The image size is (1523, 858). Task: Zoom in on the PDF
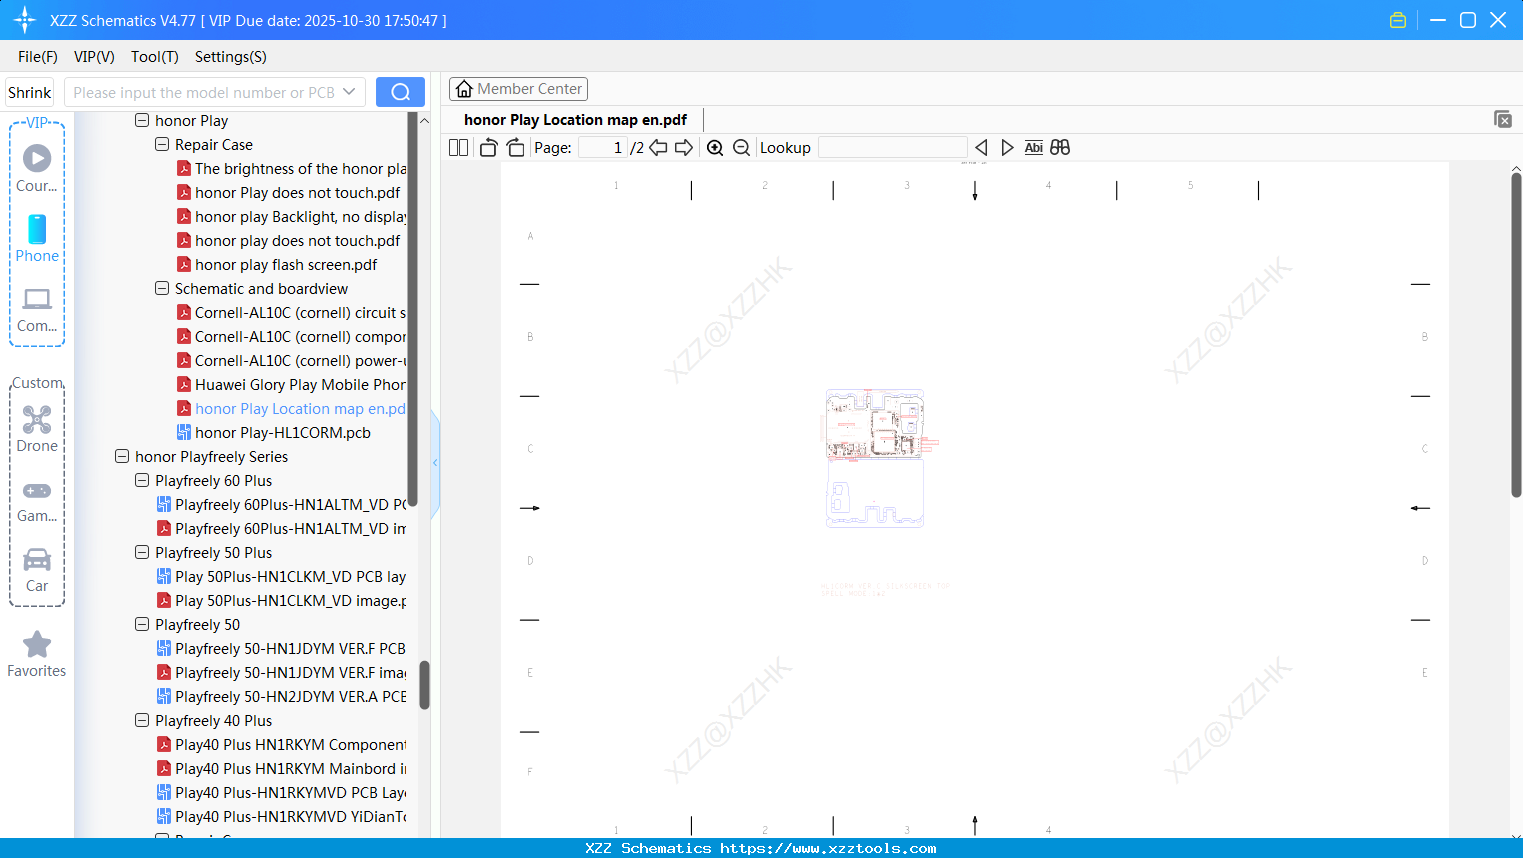(715, 148)
